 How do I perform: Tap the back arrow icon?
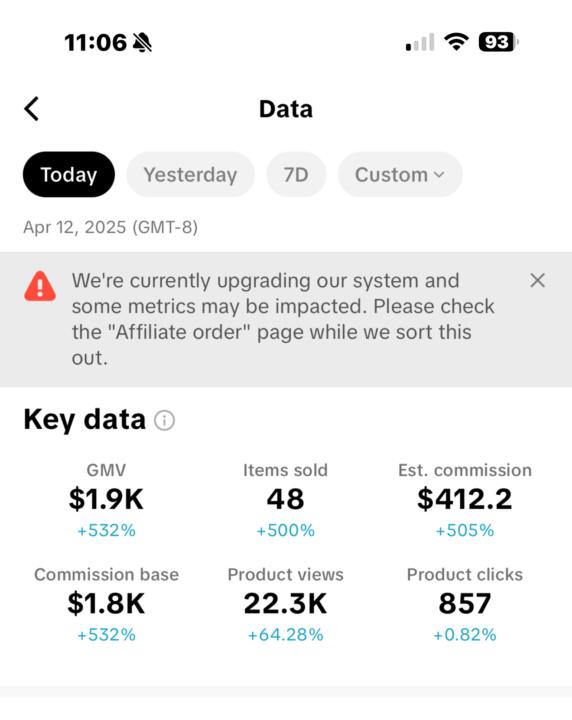coord(31,109)
